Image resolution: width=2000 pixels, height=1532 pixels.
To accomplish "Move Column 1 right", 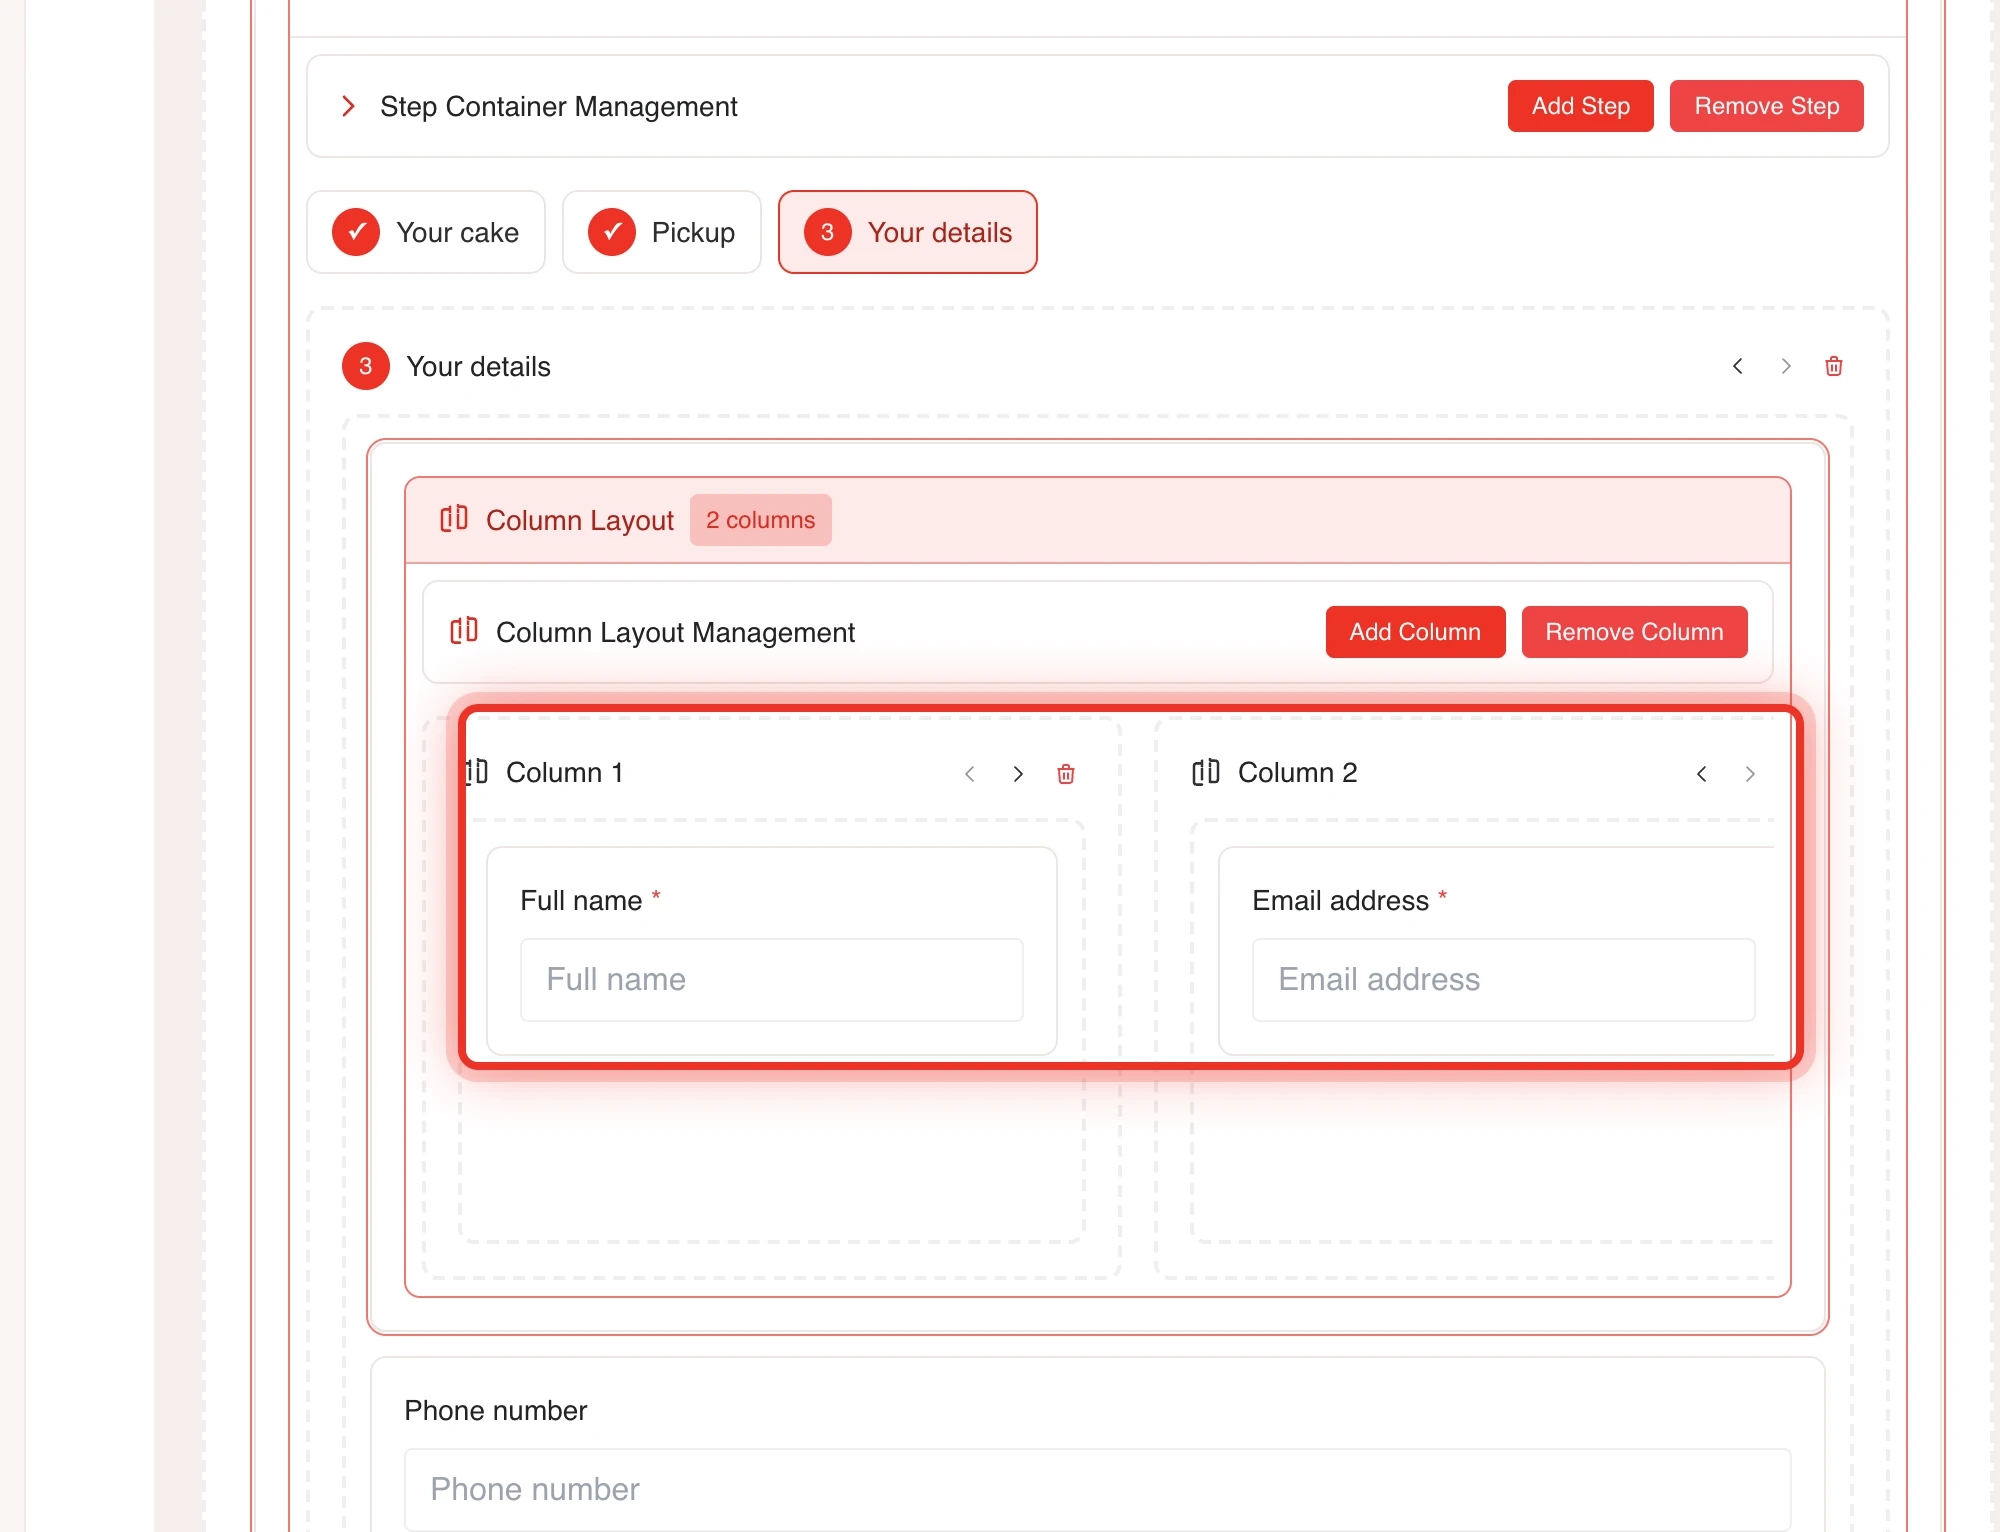I will (1018, 774).
